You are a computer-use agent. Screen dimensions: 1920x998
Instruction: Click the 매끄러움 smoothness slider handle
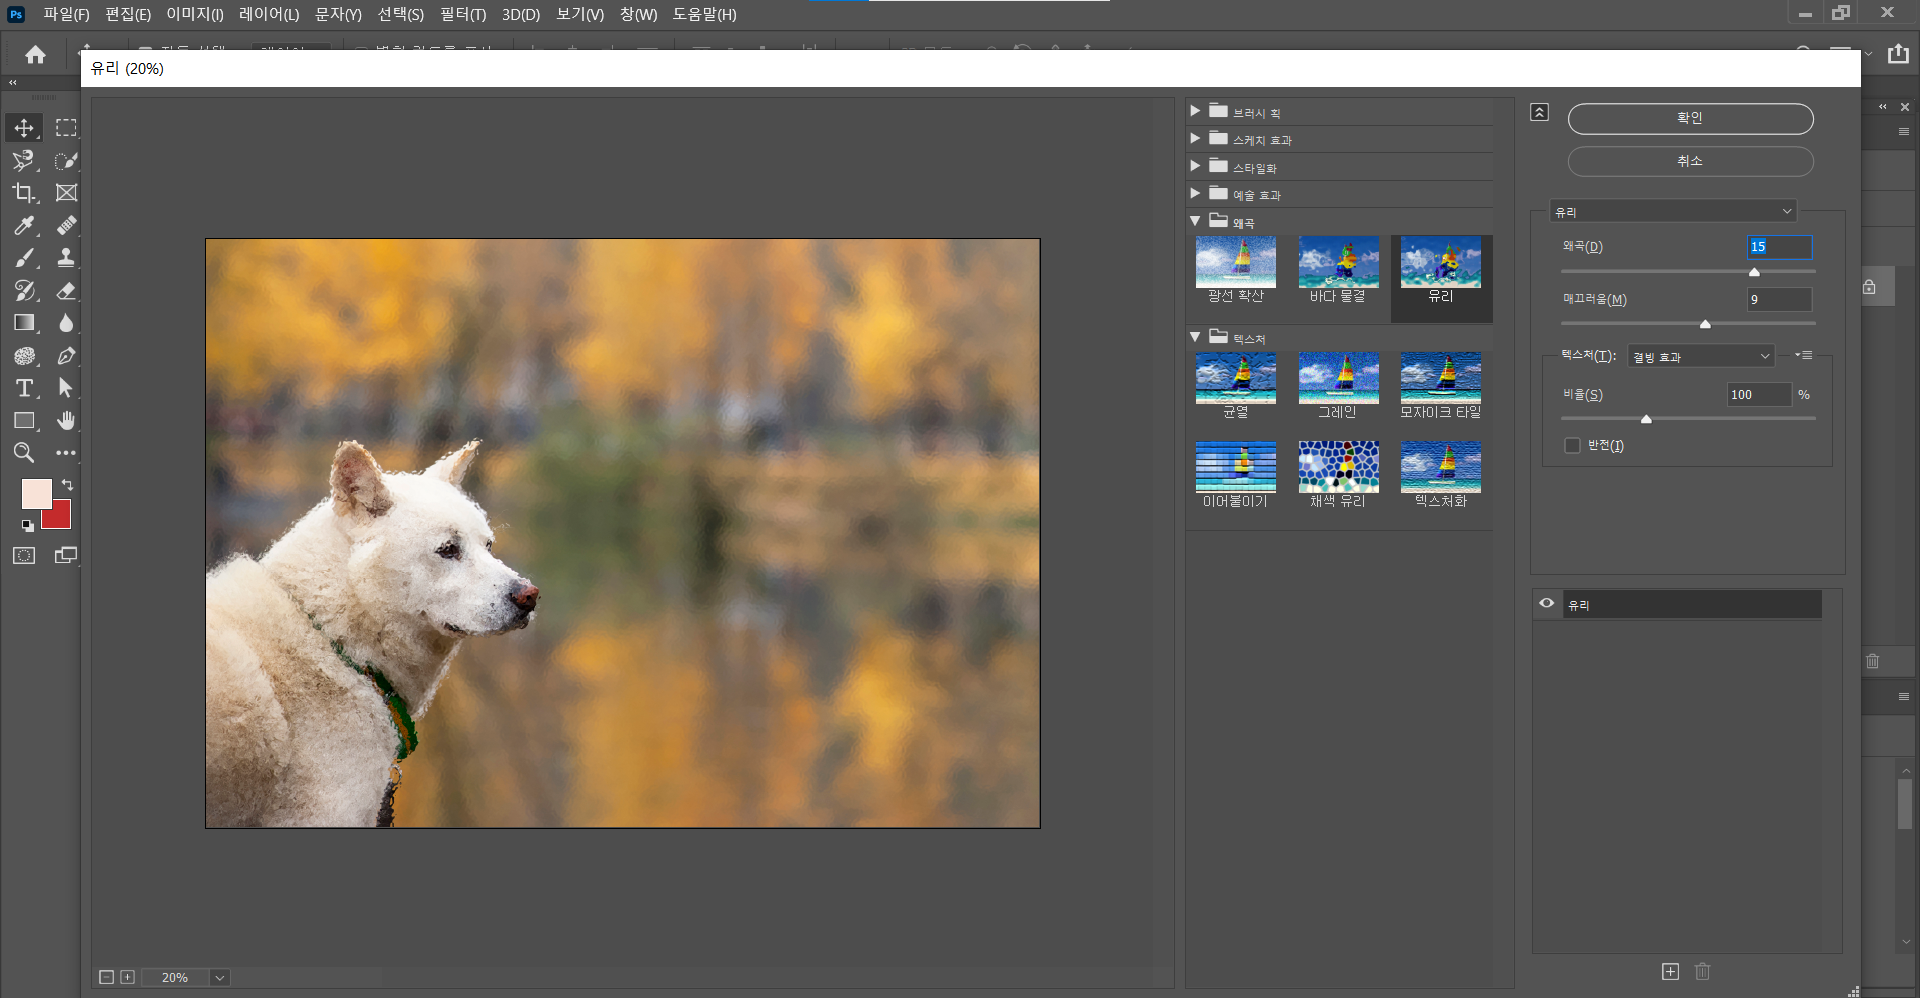click(1705, 324)
